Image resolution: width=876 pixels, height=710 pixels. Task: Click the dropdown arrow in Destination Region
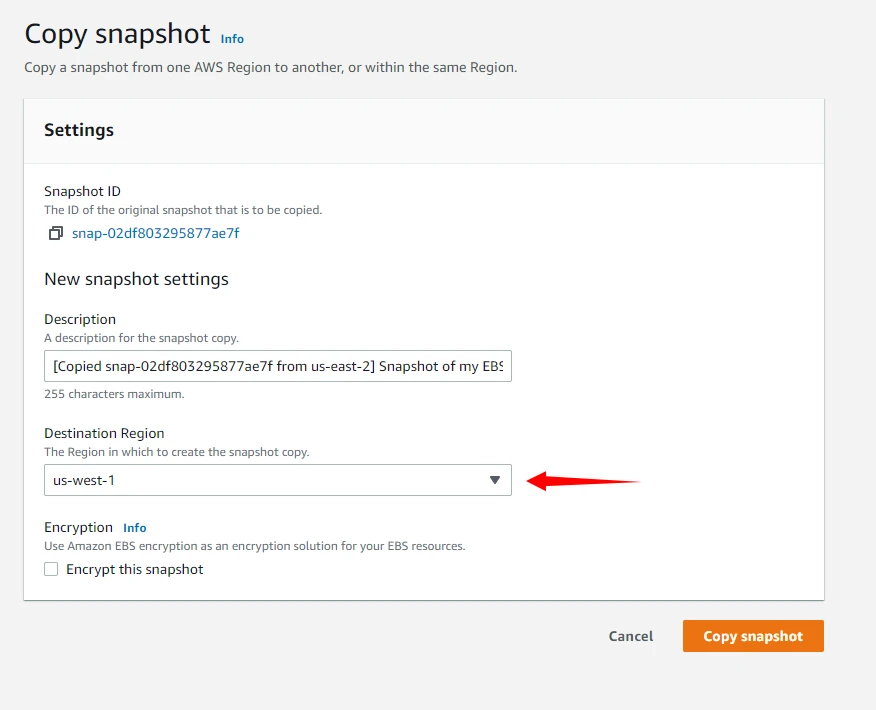[494, 480]
